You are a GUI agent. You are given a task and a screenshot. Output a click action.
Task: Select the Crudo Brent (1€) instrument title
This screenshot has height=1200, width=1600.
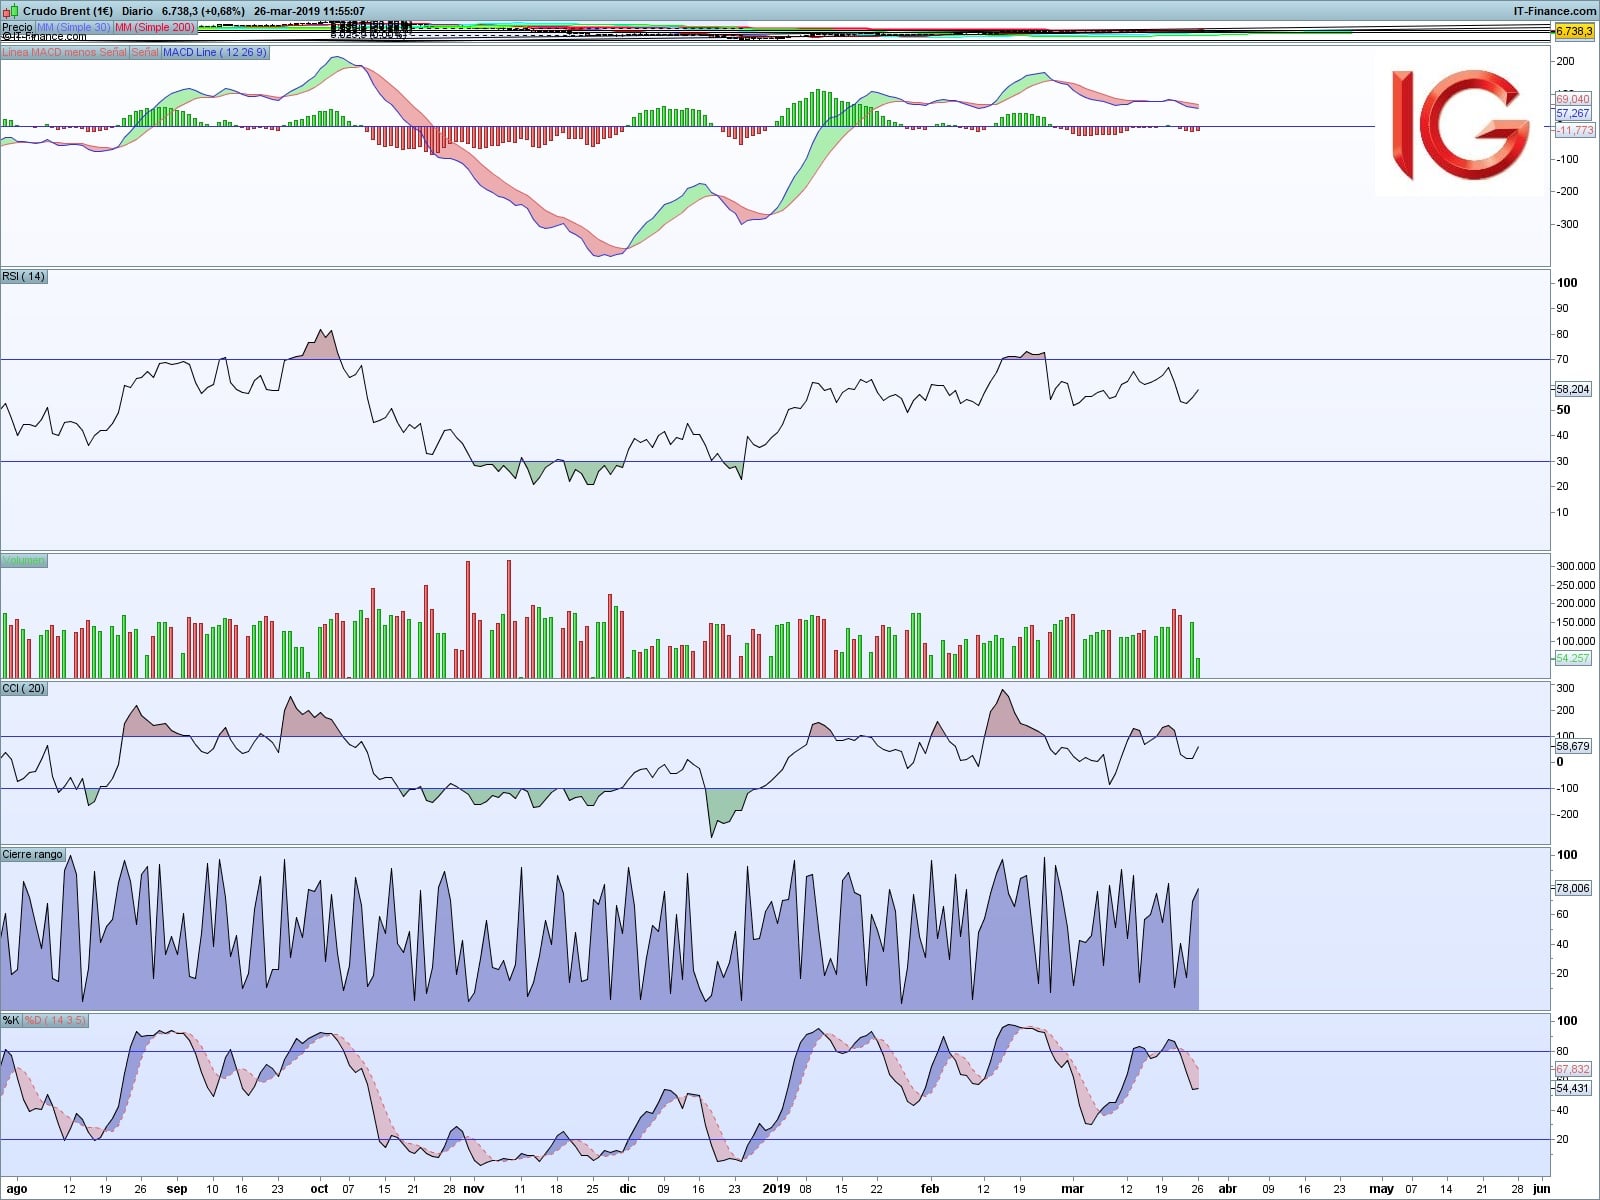(x=68, y=11)
